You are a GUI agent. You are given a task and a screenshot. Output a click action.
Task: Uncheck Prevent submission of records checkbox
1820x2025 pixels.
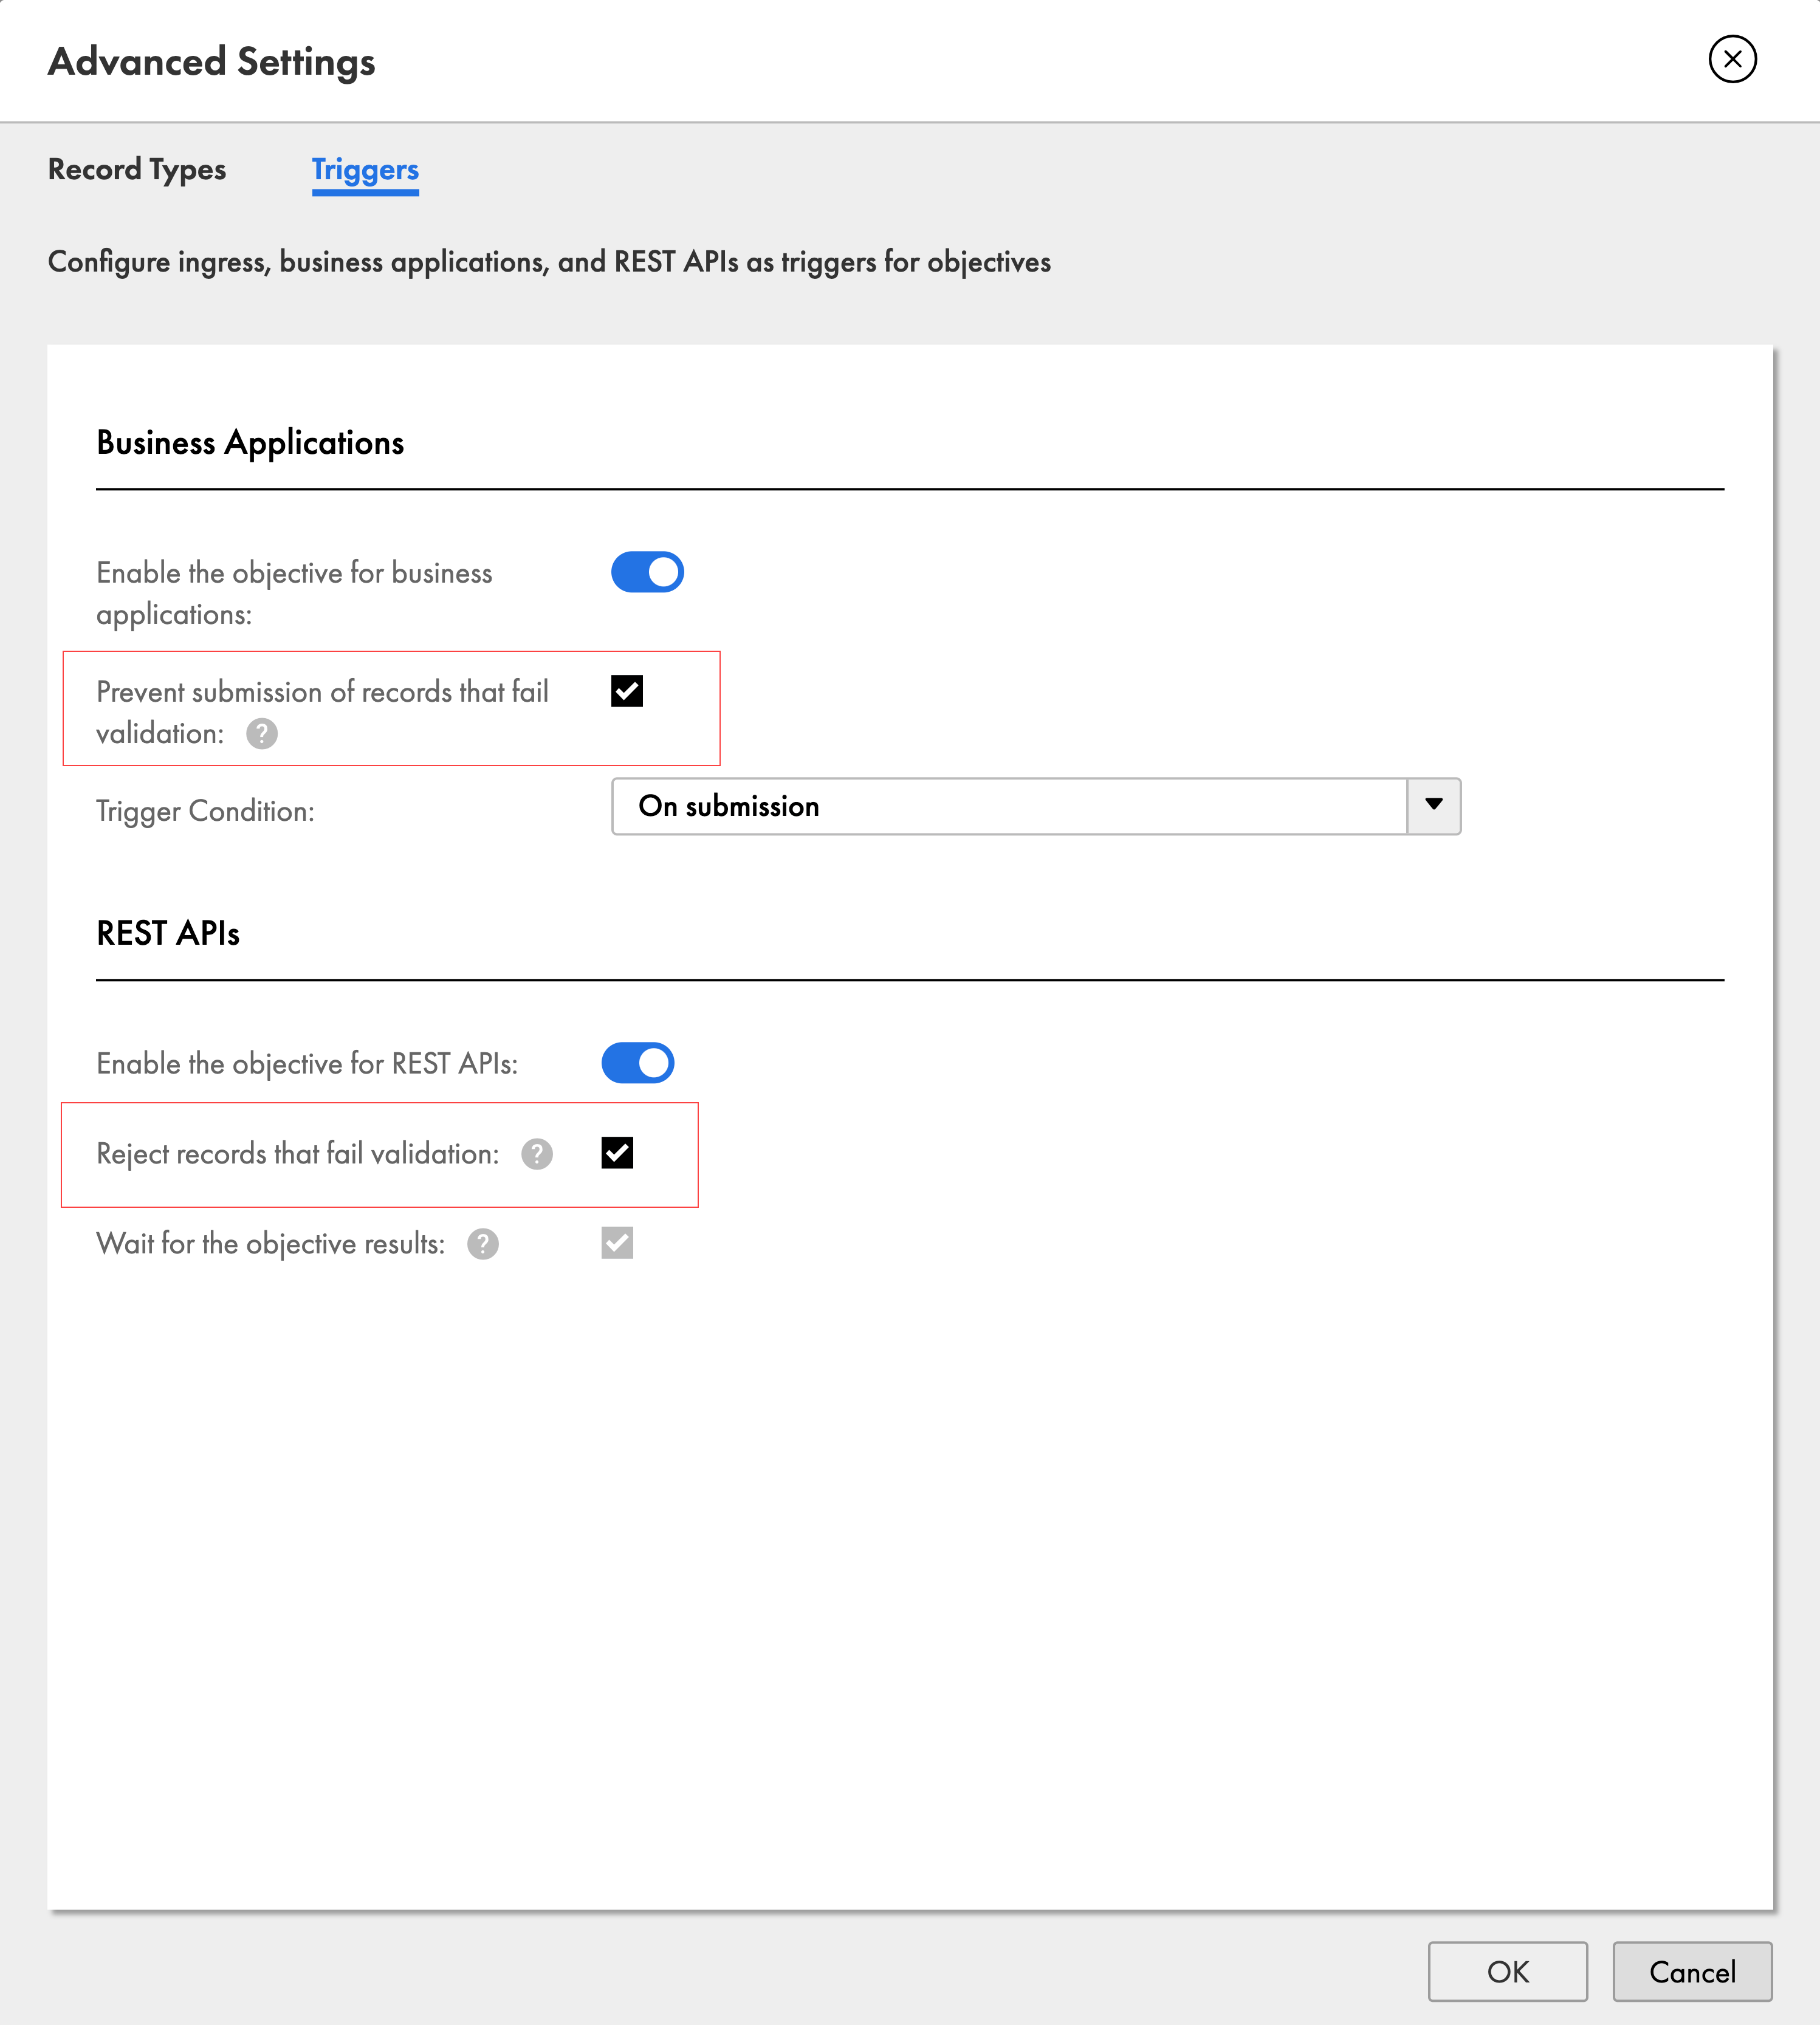627,691
